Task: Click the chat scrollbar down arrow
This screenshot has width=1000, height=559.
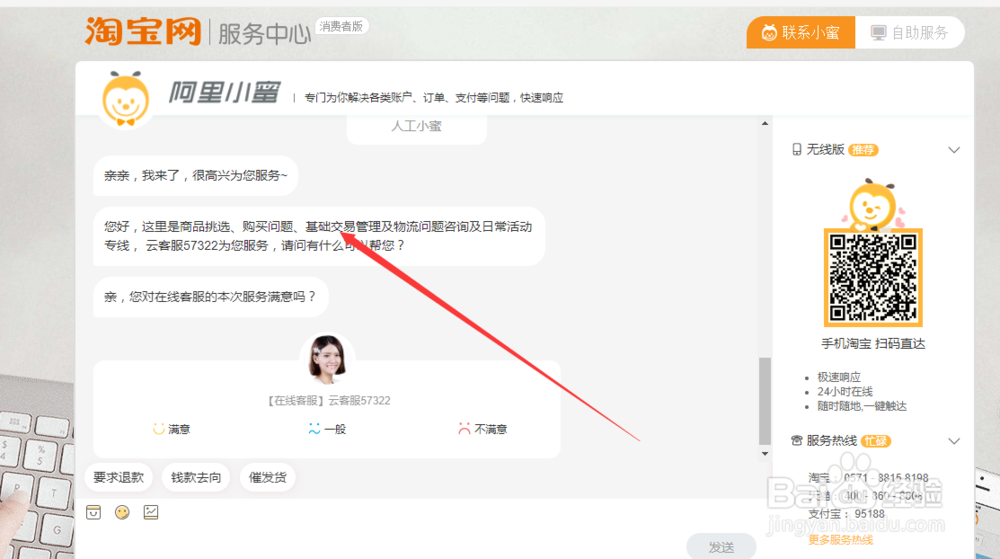Action: coord(765,454)
